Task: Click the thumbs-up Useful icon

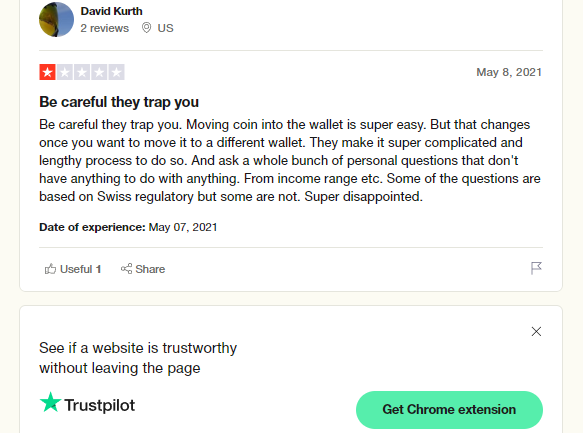Action: [x=50, y=269]
